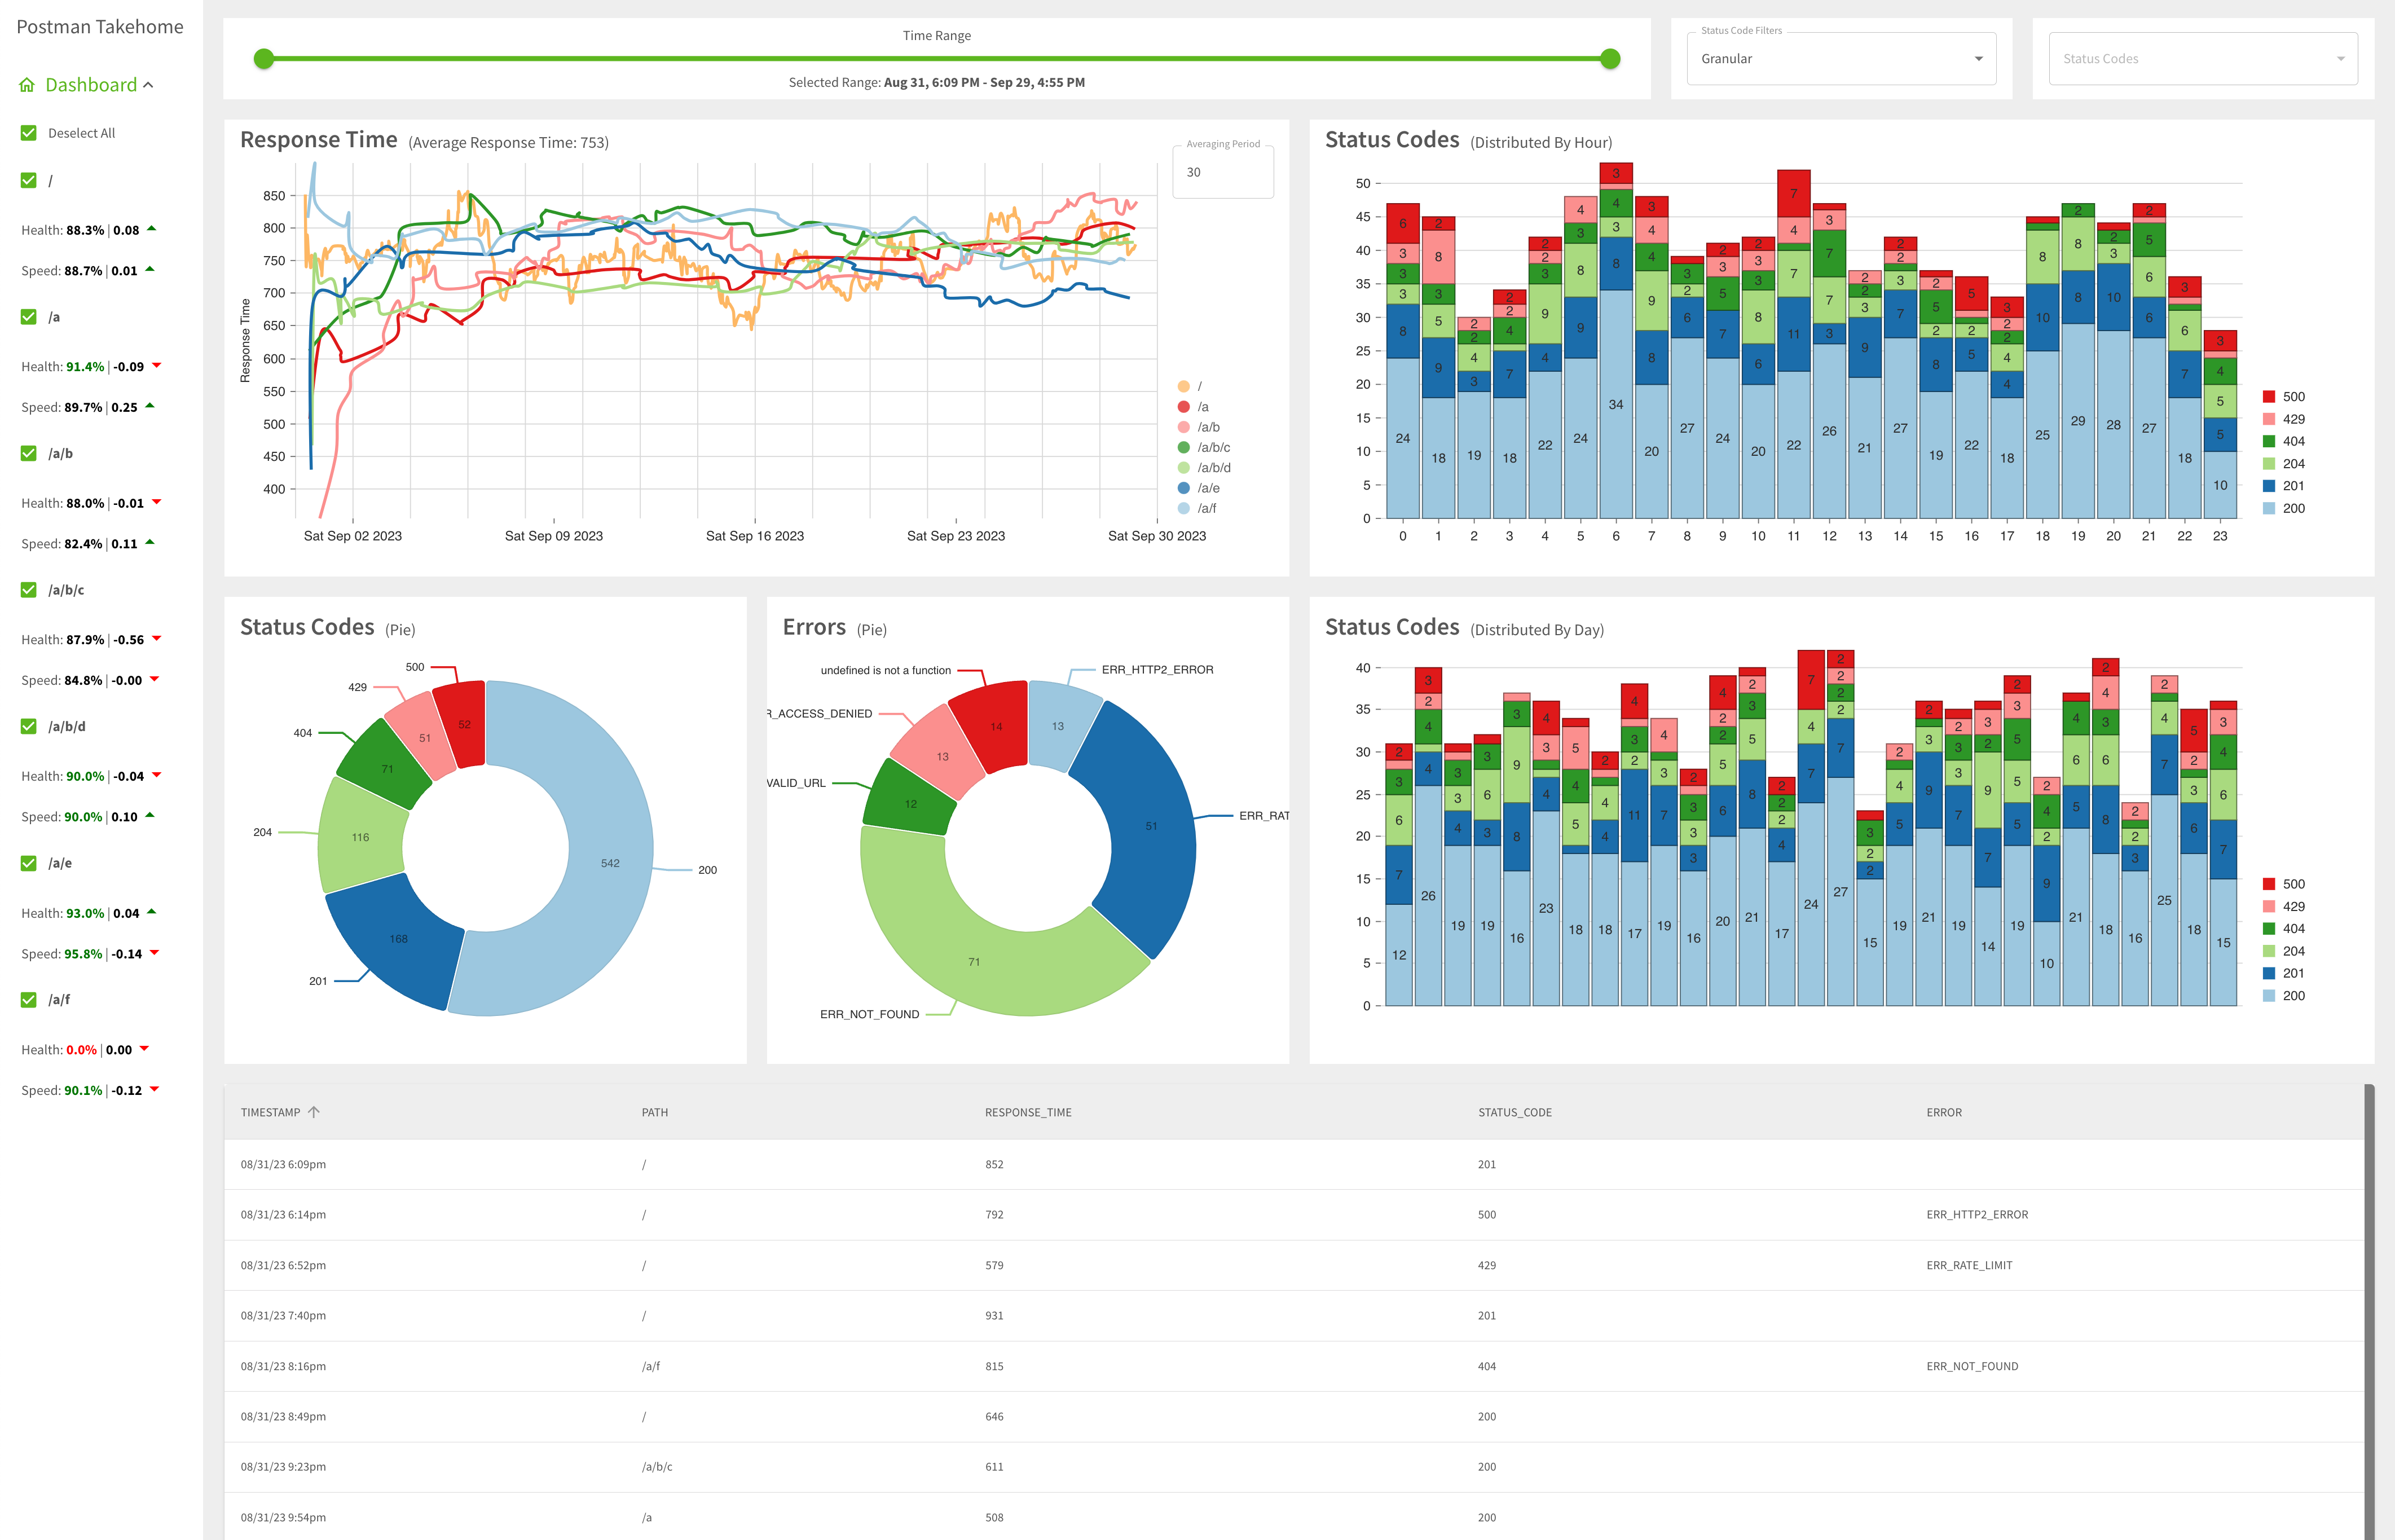Toggle the /a/b/c series in response time legend
The width and height of the screenshot is (2395, 1540).
pyautogui.click(x=1204, y=447)
